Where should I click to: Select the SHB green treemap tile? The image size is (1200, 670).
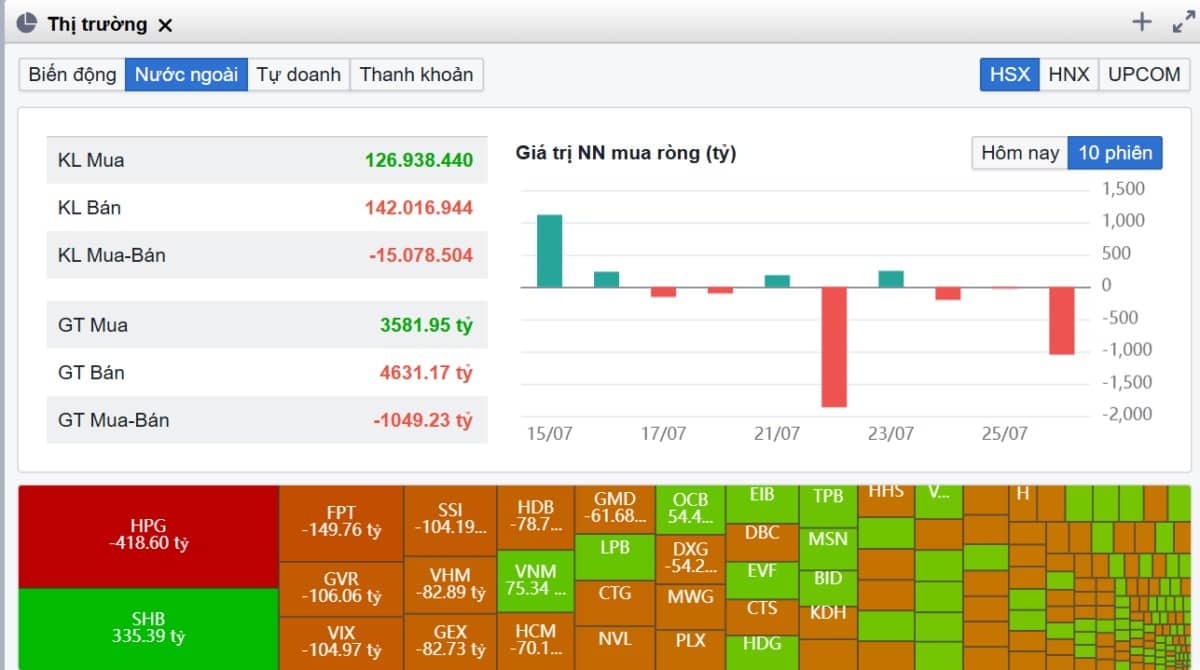[148, 628]
